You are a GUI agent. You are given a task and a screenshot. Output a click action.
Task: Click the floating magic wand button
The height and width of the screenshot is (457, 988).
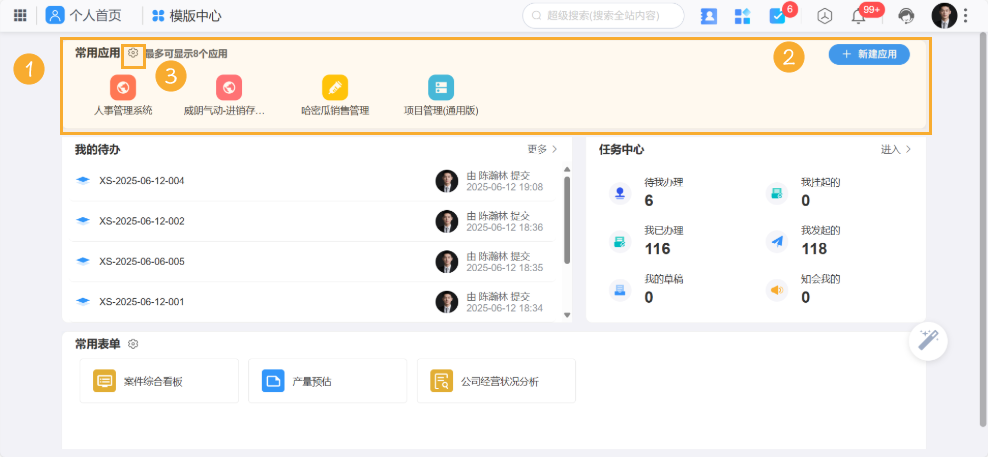(928, 340)
